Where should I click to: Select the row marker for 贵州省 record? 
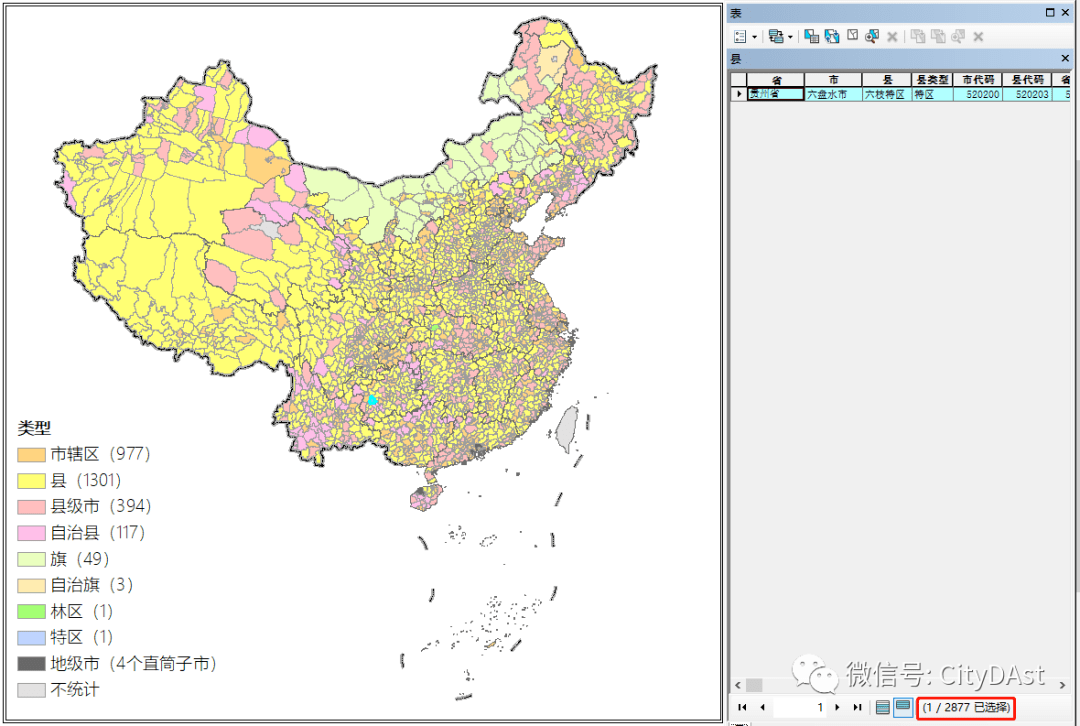coord(738,94)
